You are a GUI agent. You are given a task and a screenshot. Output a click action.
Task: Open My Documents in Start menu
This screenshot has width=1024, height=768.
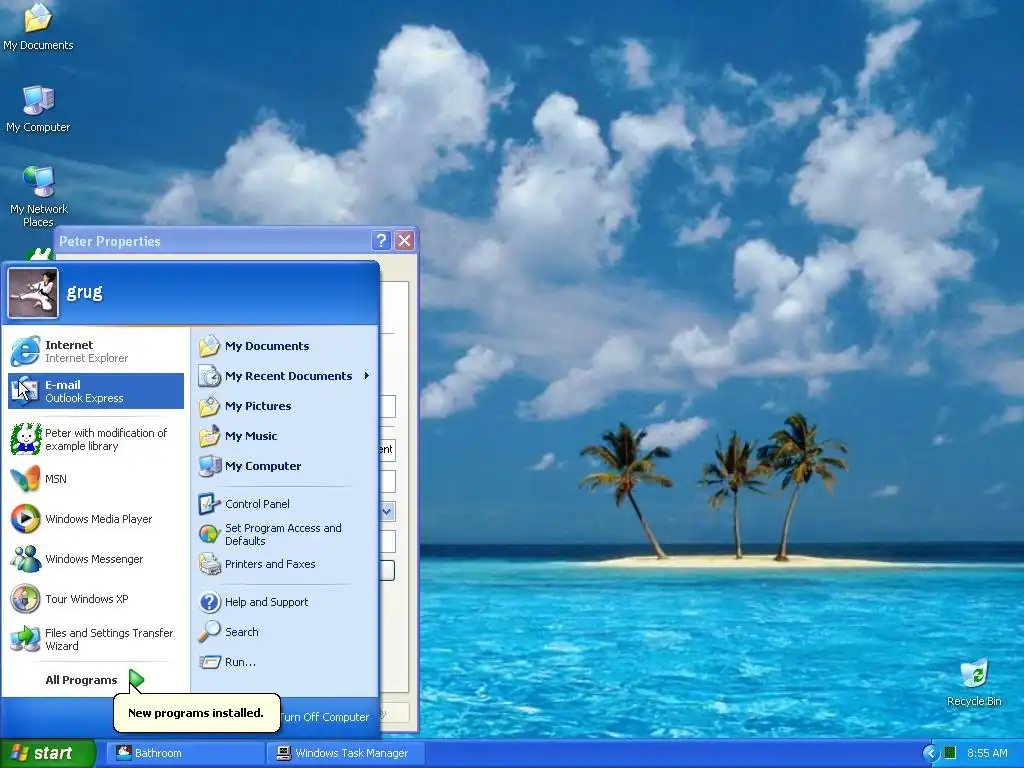click(285, 346)
